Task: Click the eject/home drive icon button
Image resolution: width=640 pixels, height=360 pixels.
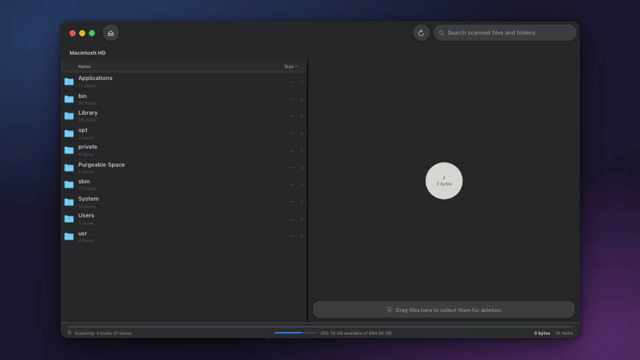Action: pyautogui.click(x=111, y=33)
